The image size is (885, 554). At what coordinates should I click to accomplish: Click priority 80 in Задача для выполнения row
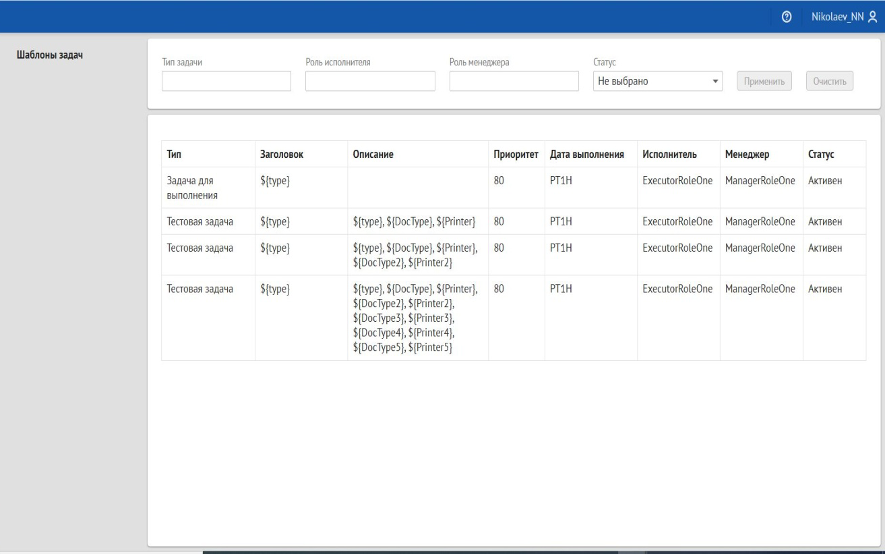click(x=499, y=181)
